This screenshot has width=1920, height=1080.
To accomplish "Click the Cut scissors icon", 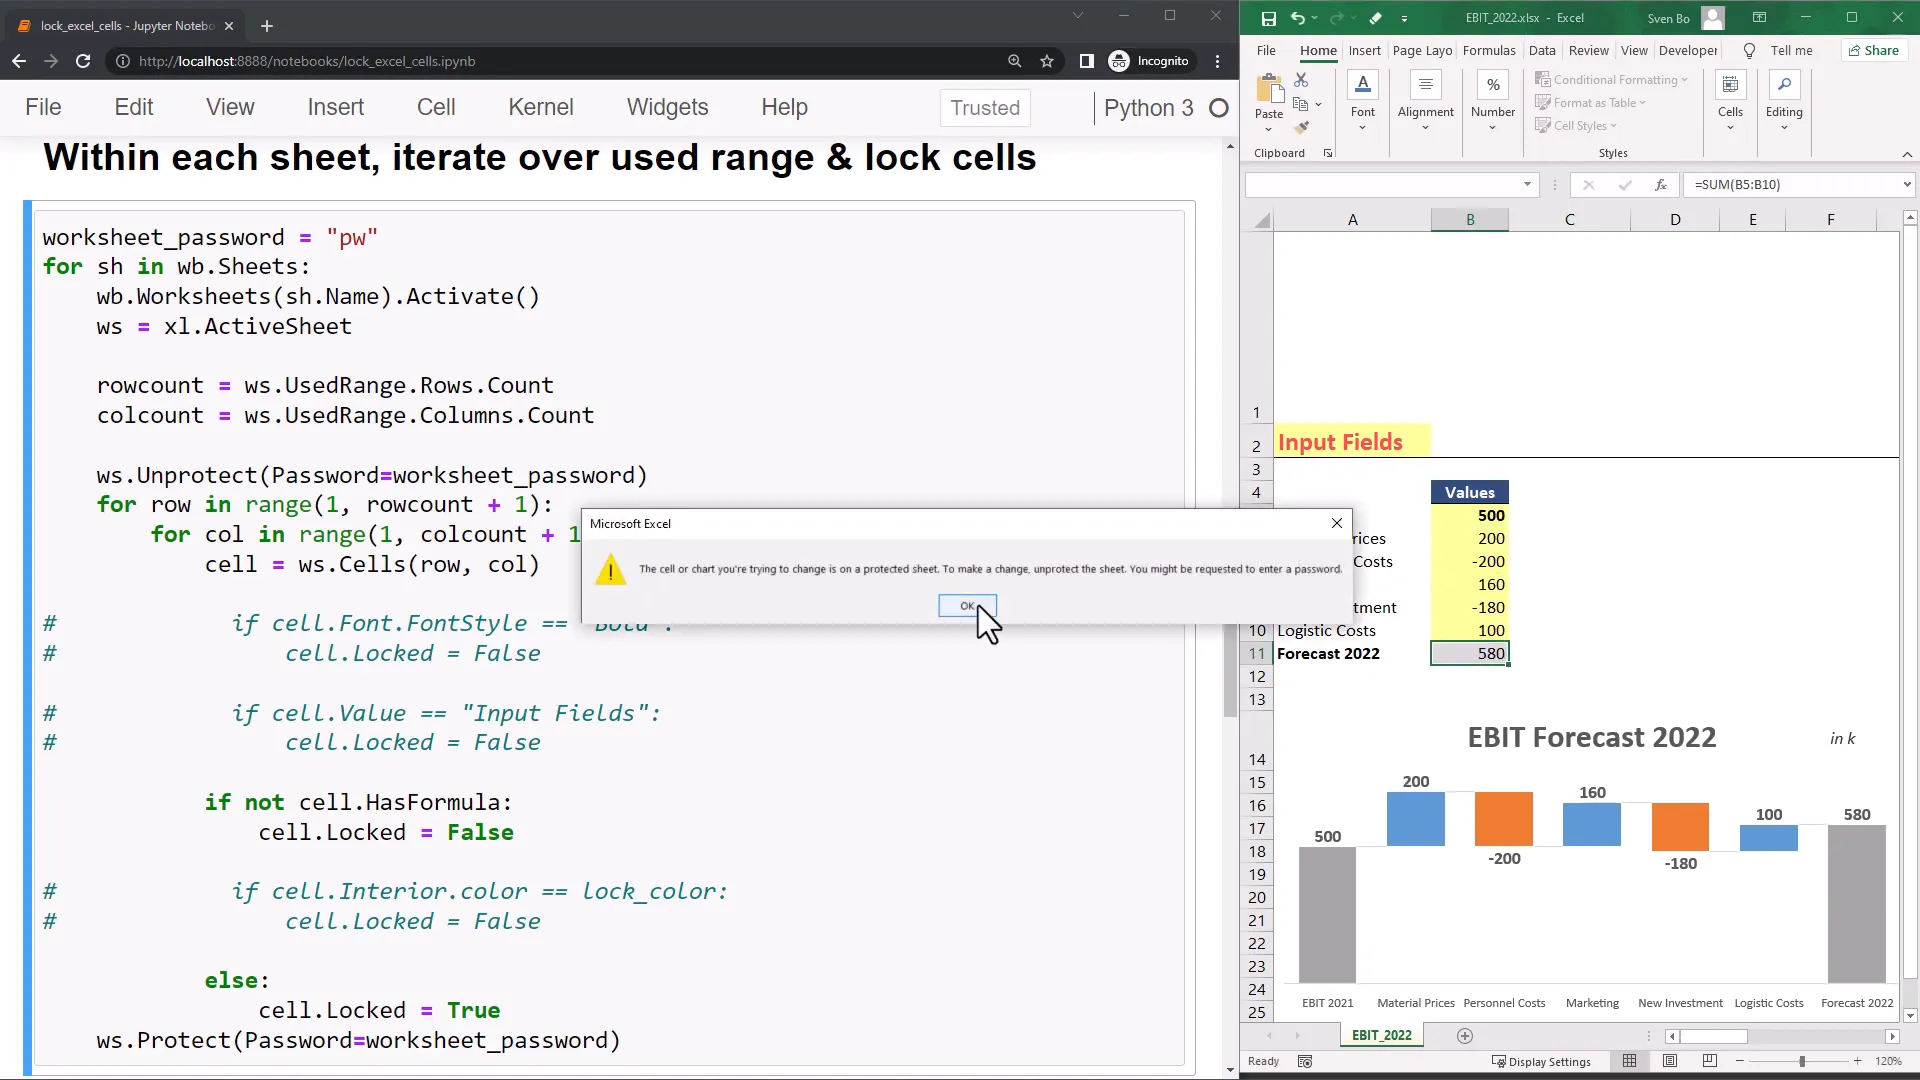I will coord(1301,79).
